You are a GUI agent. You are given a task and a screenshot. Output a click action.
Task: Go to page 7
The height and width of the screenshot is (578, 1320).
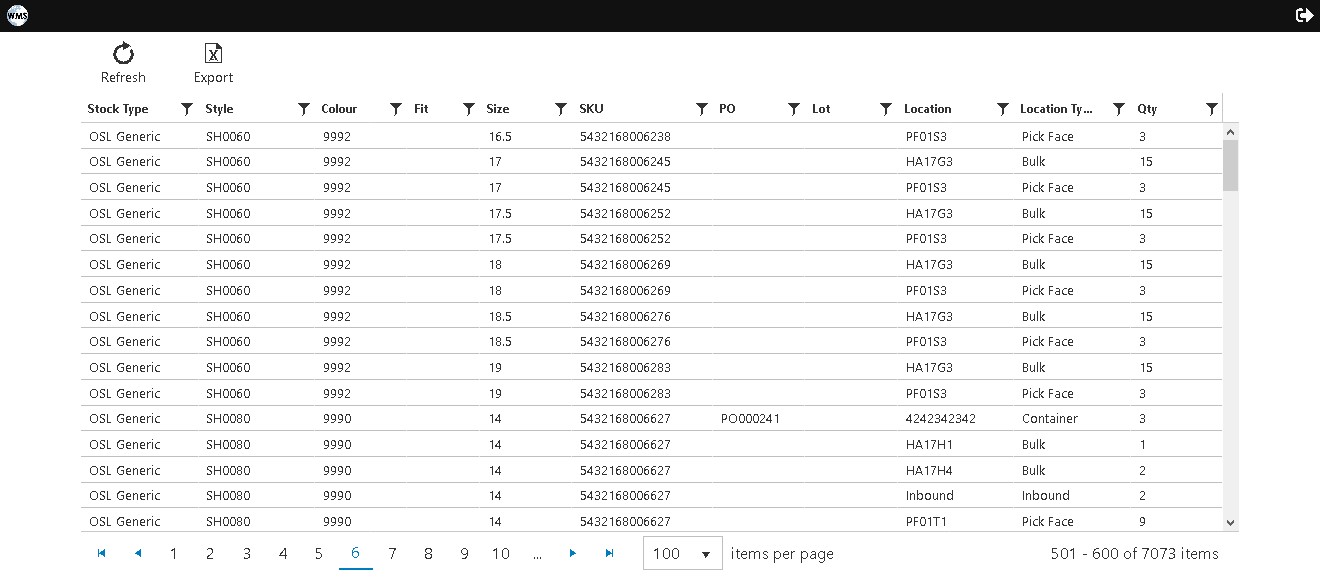click(392, 554)
